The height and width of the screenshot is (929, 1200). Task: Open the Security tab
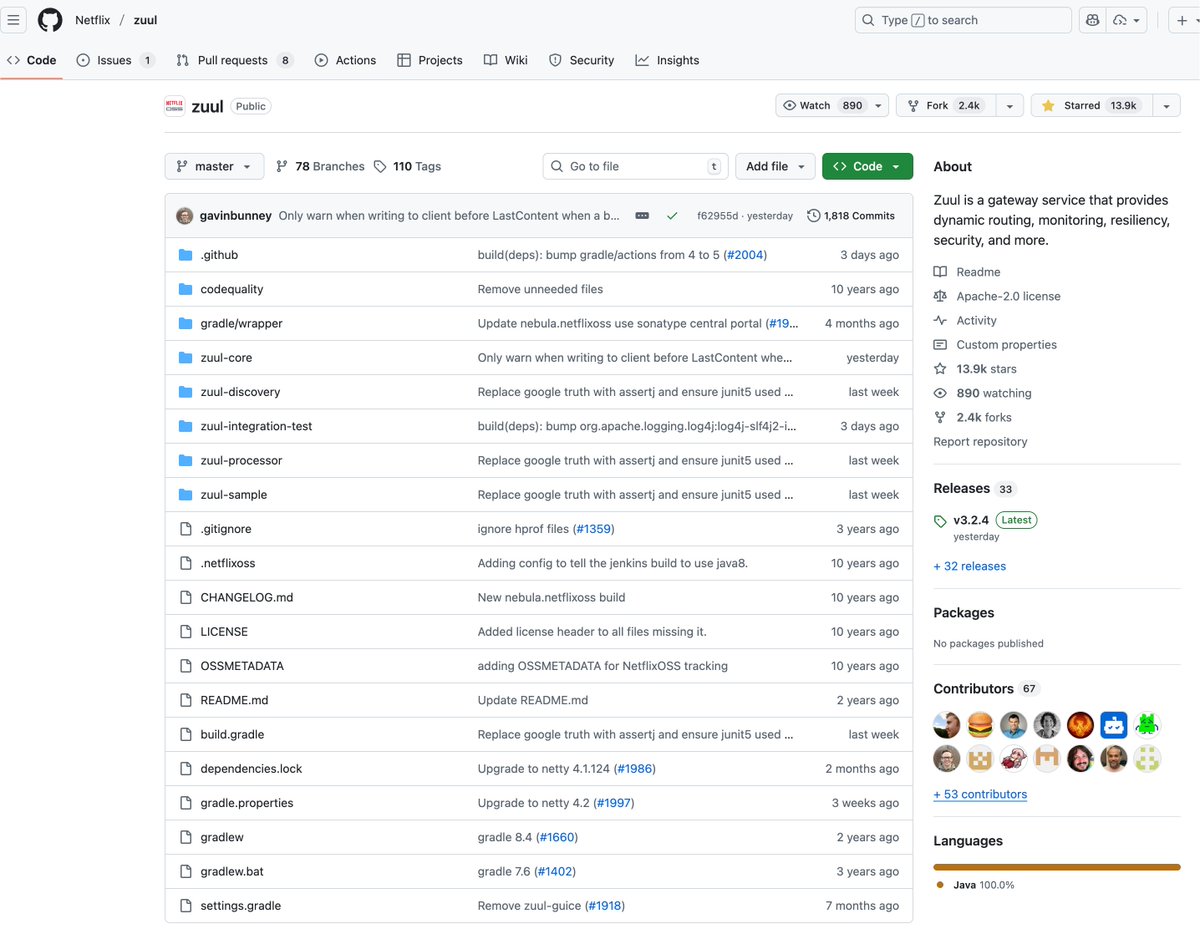click(582, 60)
